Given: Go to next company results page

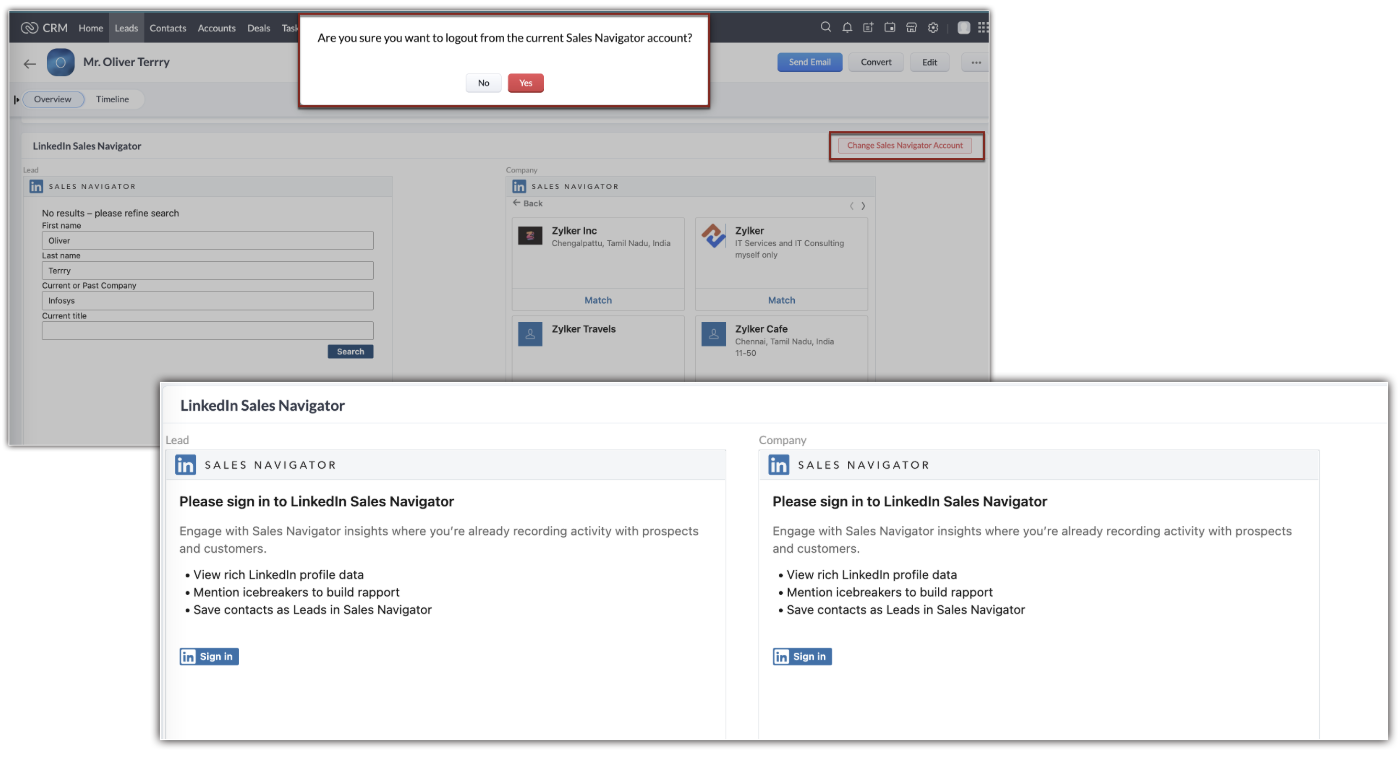Looking at the screenshot, I should click(863, 206).
